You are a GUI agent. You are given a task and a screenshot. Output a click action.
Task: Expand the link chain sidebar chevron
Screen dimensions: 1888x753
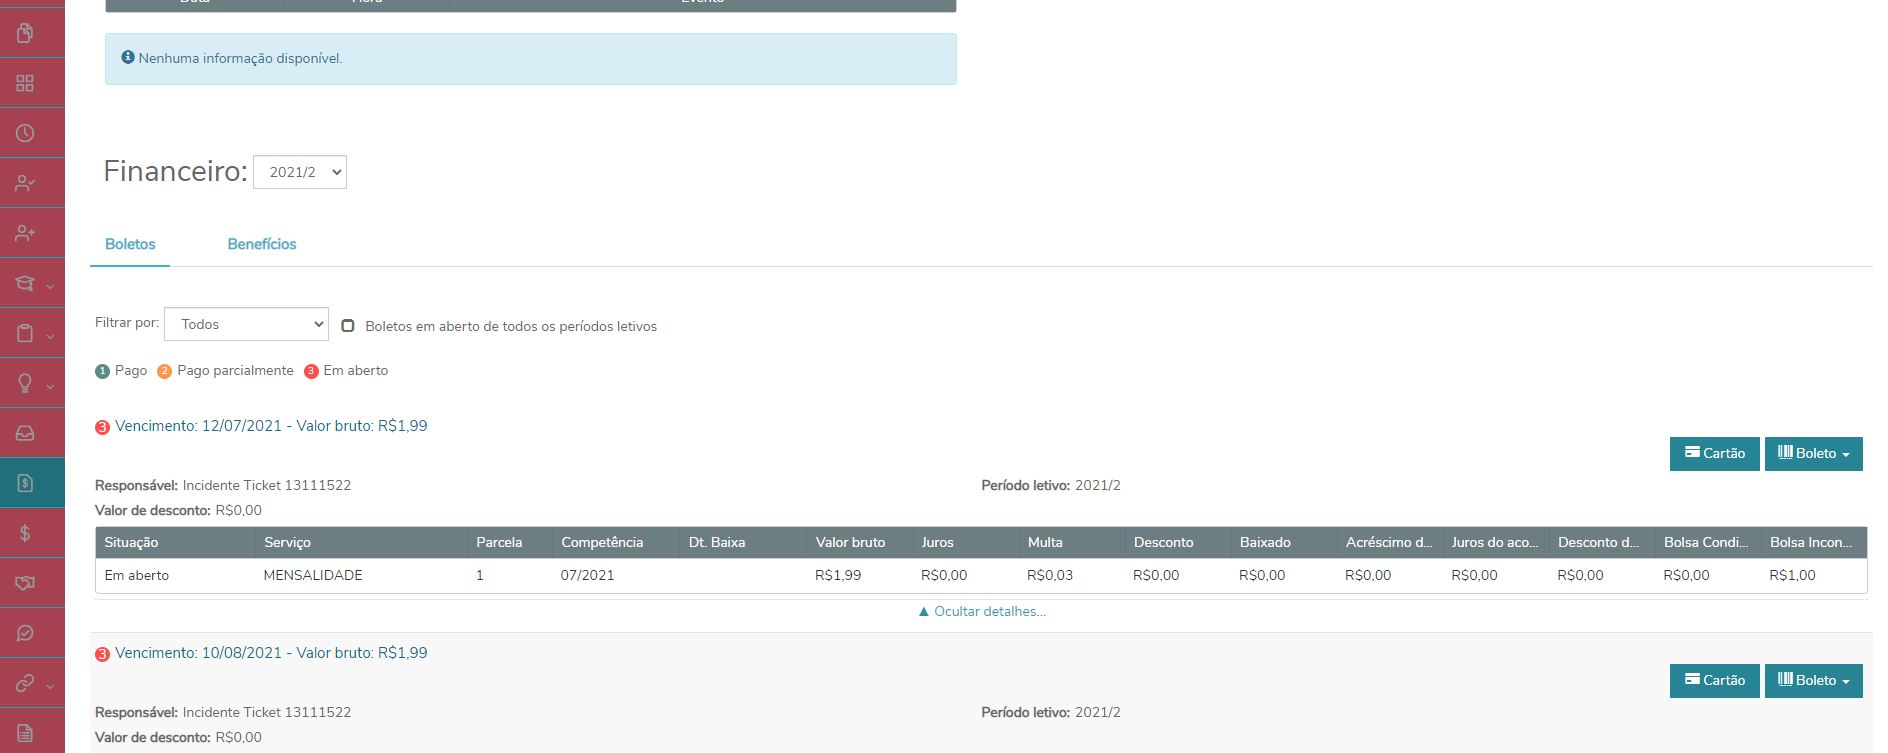click(x=50, y=686)
